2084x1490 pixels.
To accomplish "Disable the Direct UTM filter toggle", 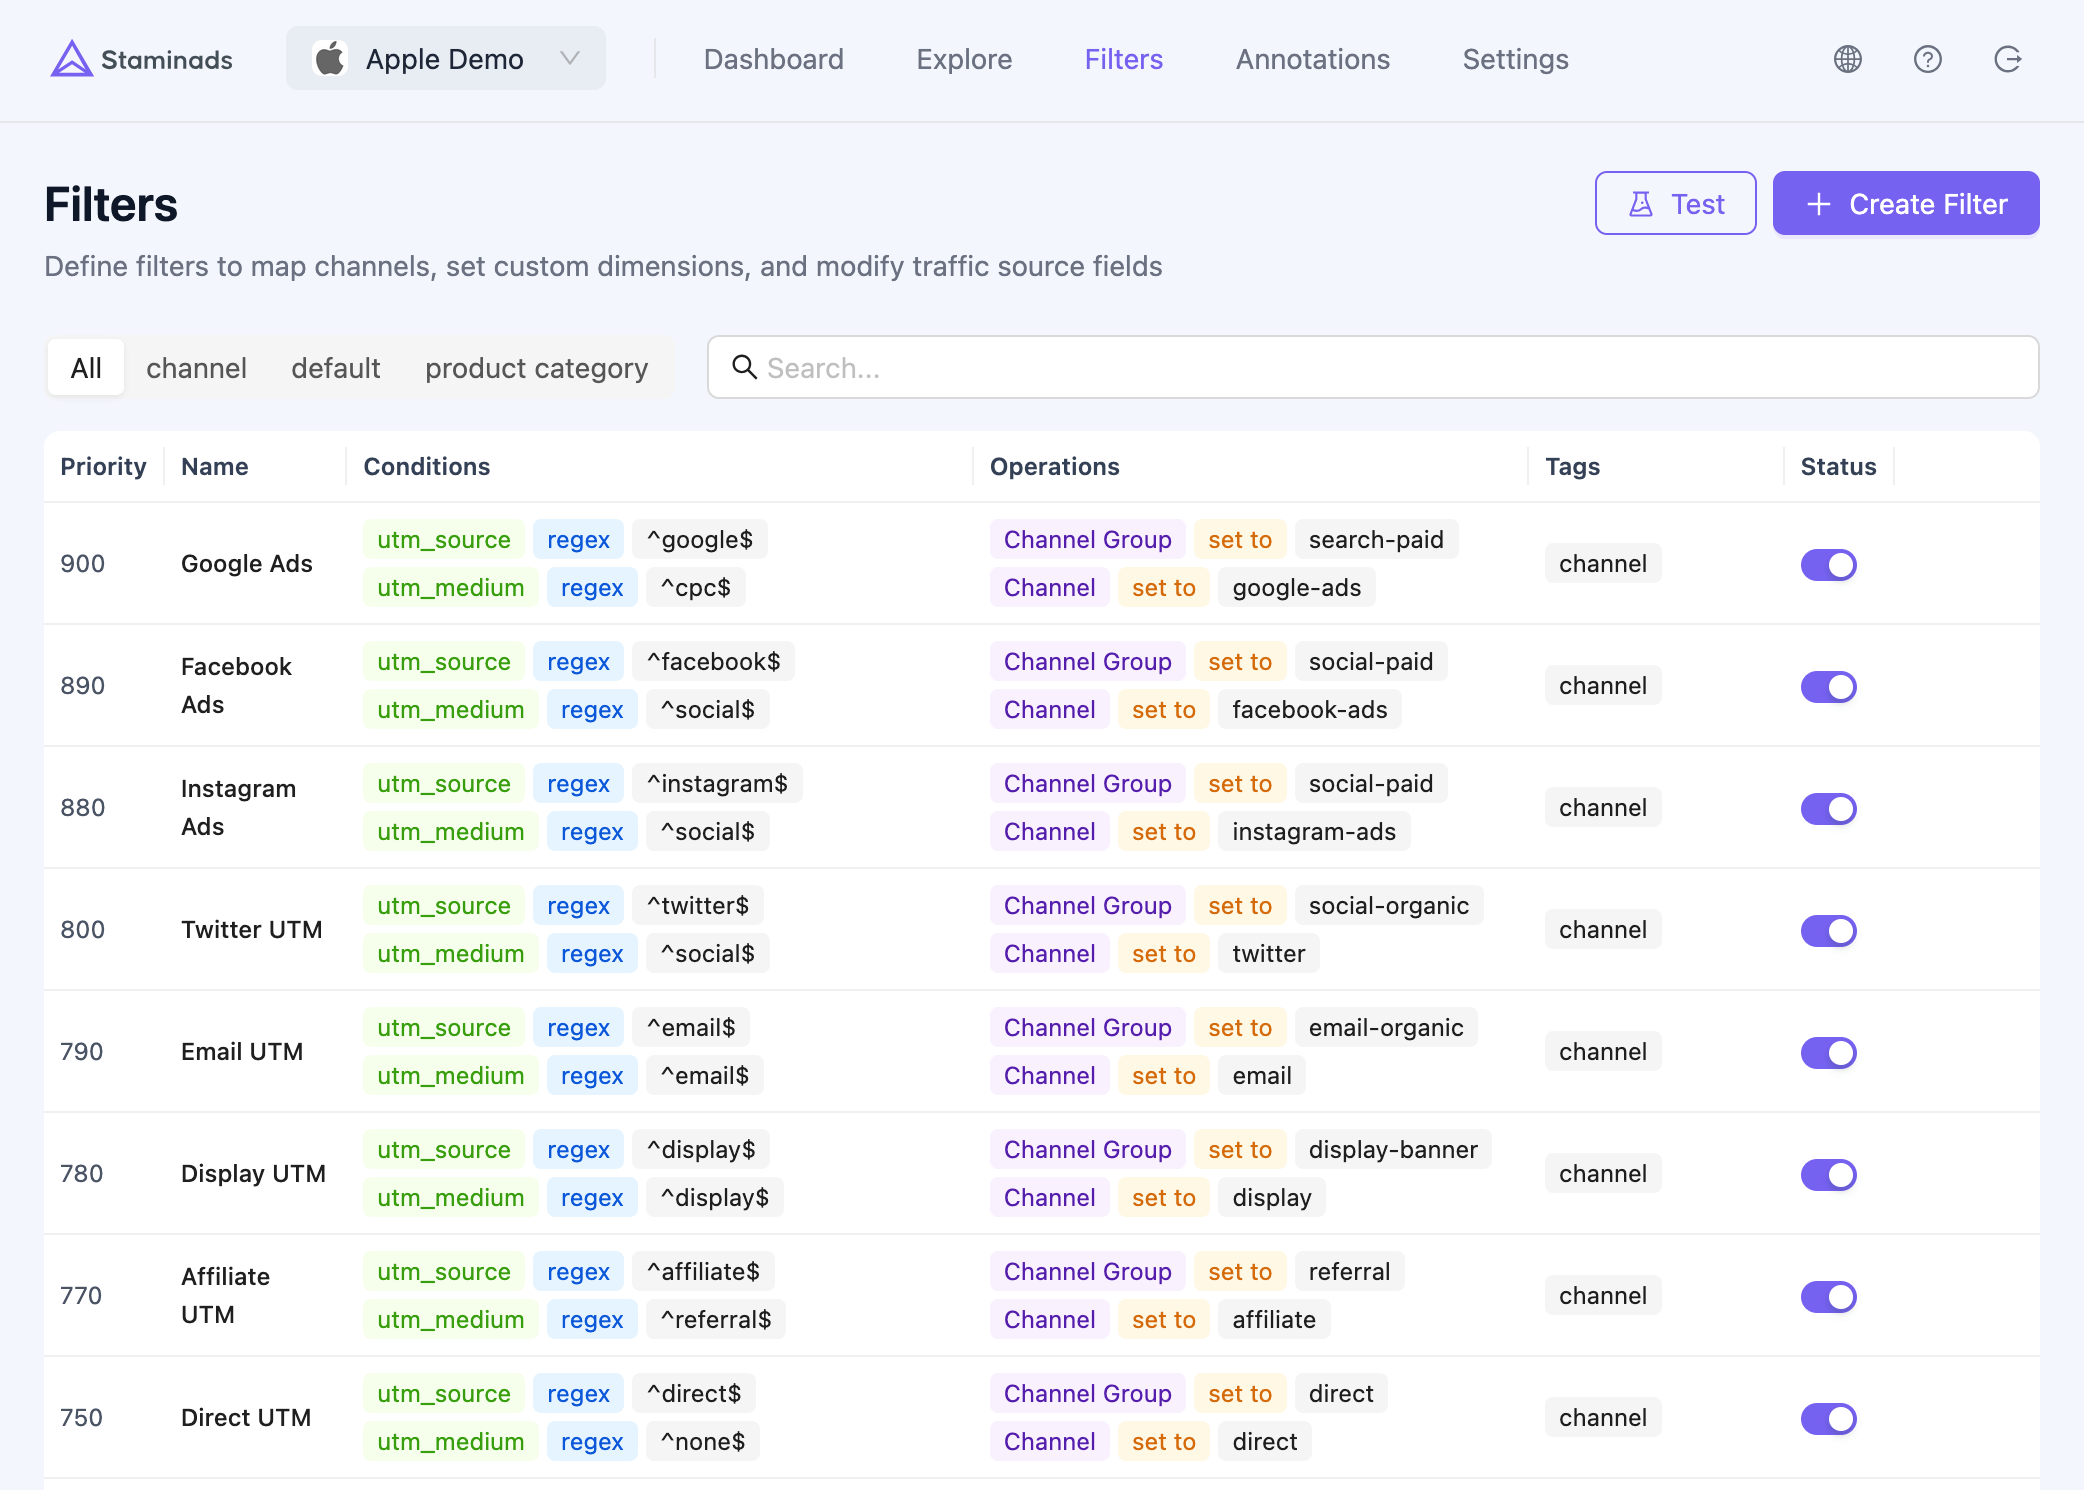I will pyautogui.click(x=1829, y=1419).
